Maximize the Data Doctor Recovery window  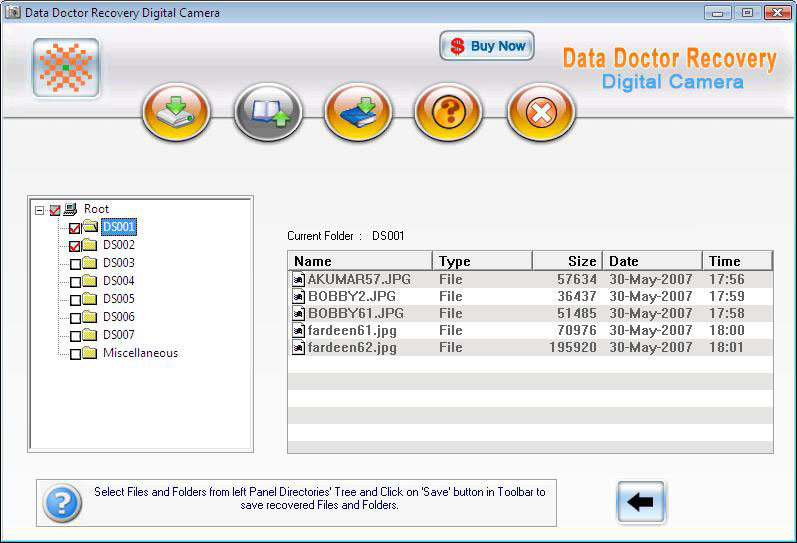[x=747, y=13]
